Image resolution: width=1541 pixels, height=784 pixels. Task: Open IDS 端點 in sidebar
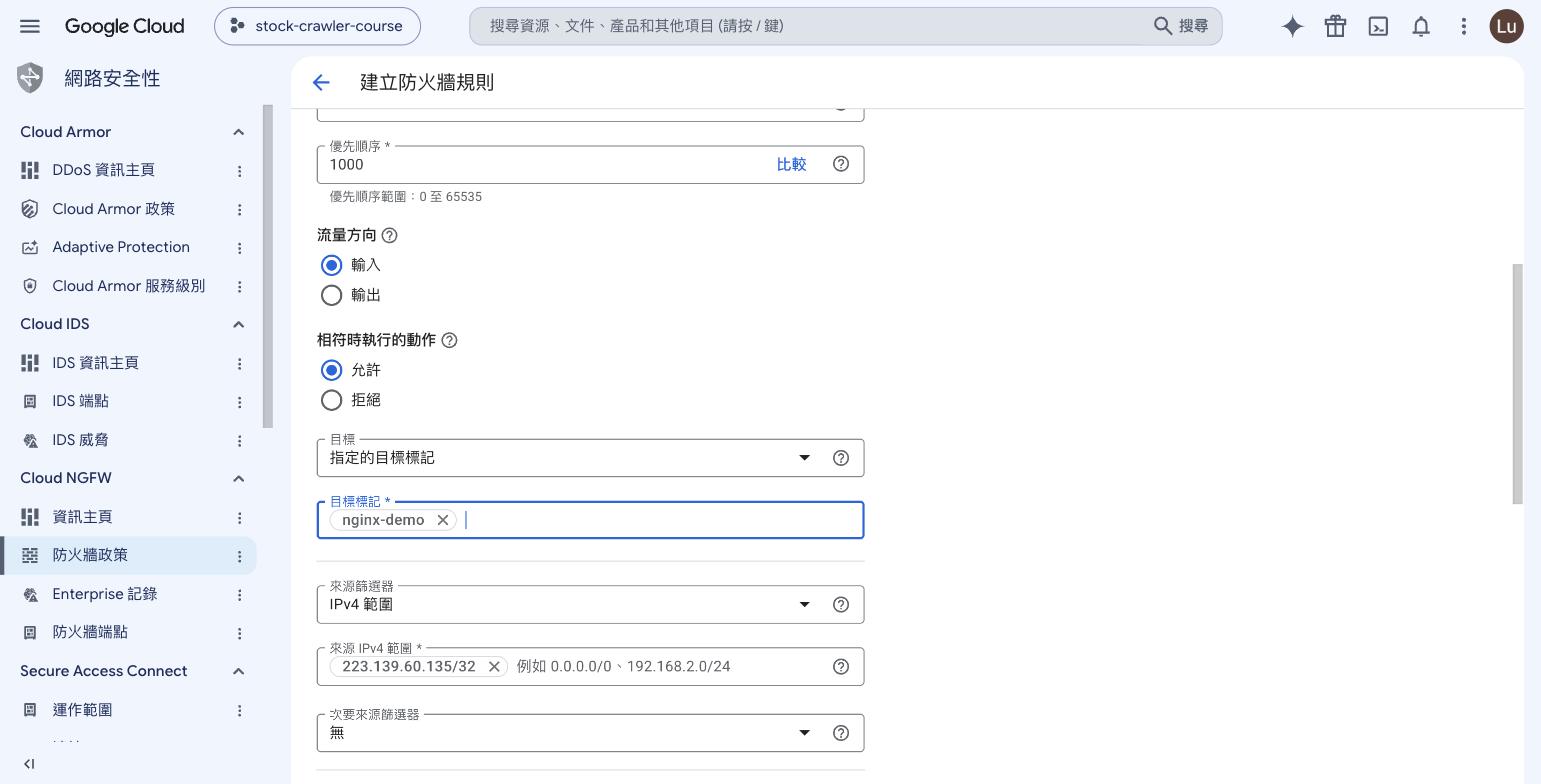(80, 401)
